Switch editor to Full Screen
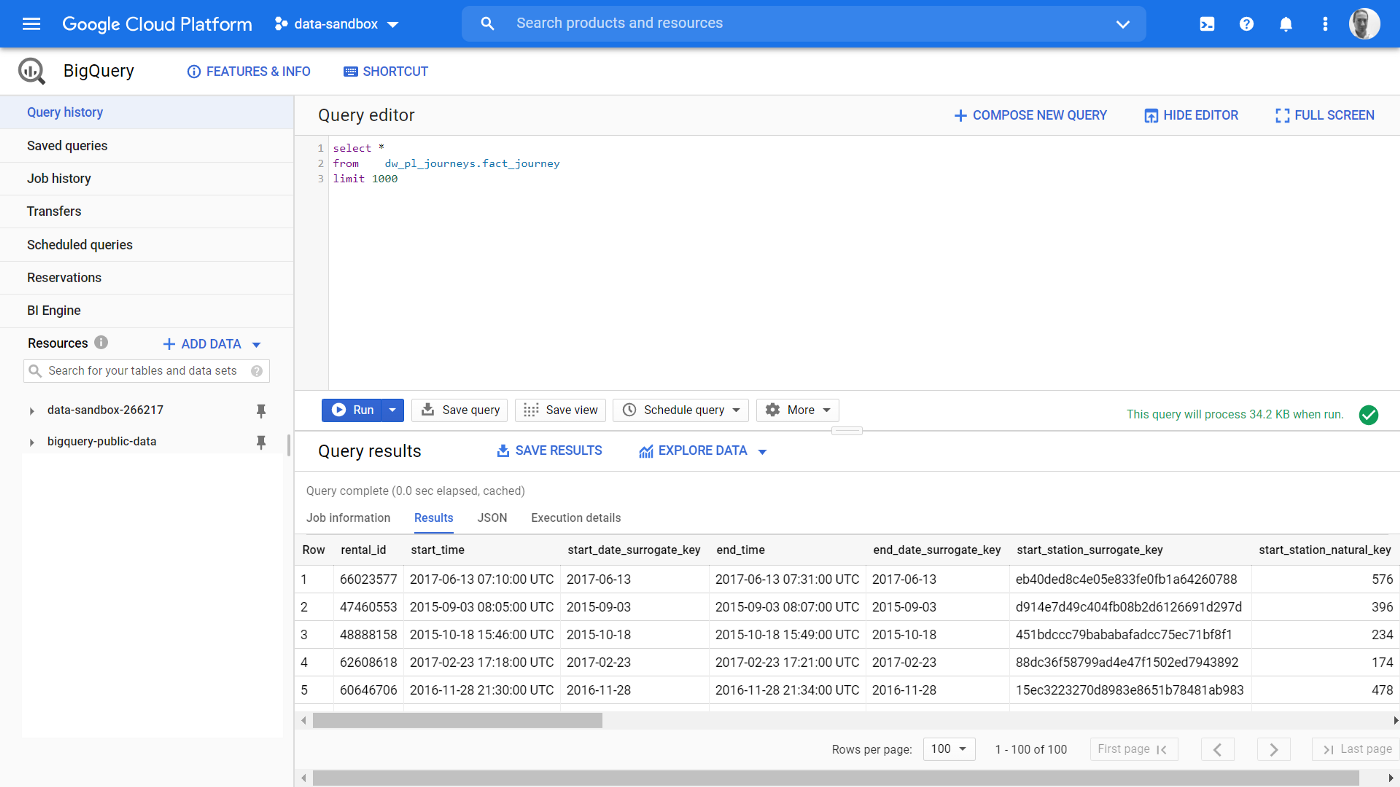 pos(1325,116)
